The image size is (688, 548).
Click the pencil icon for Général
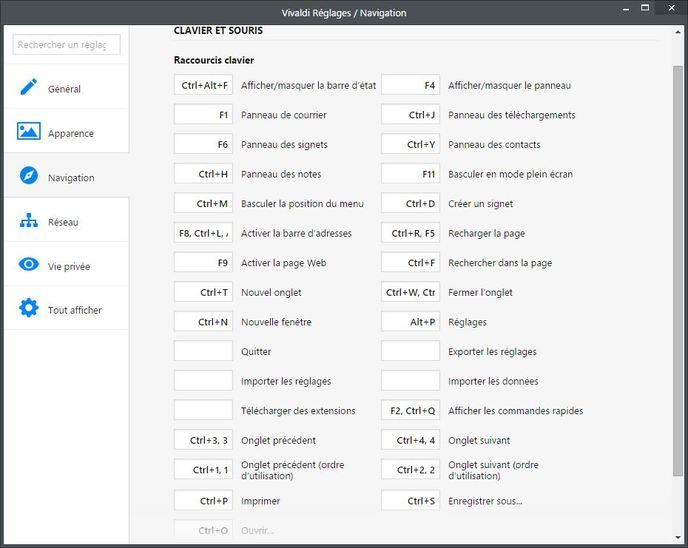pyautogui.click(x=29, y=88)
